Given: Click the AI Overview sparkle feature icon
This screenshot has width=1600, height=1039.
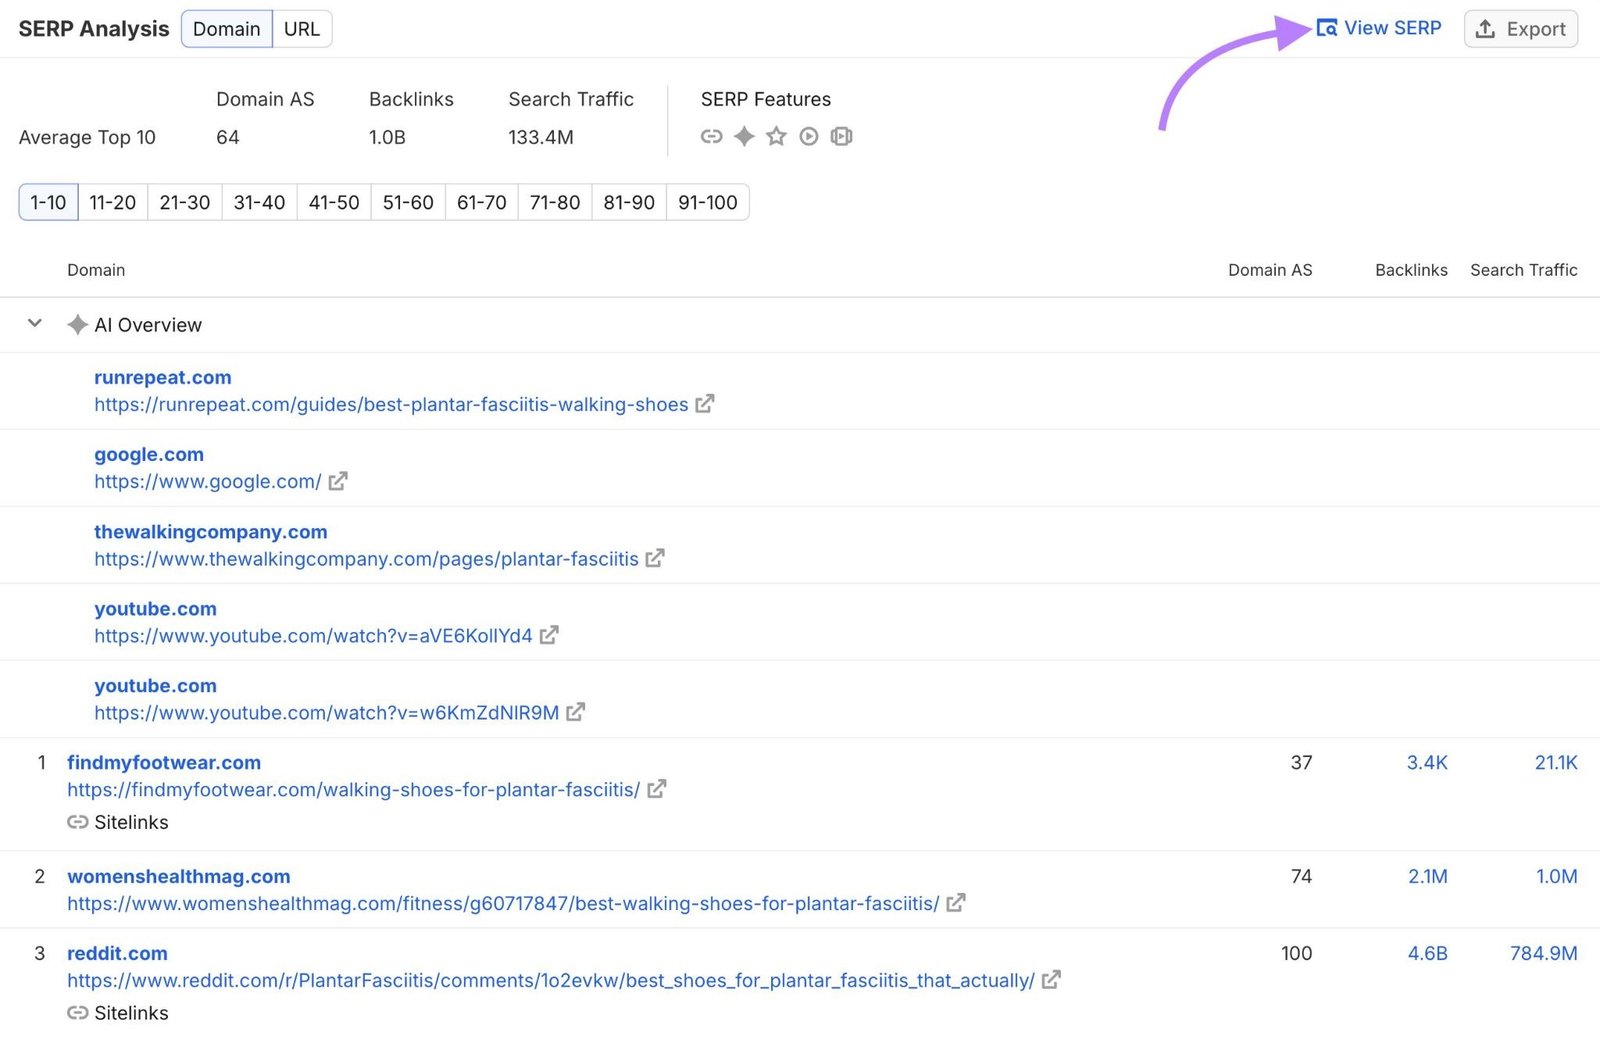Looking at the screenshot, I should (x=744, y=136).
